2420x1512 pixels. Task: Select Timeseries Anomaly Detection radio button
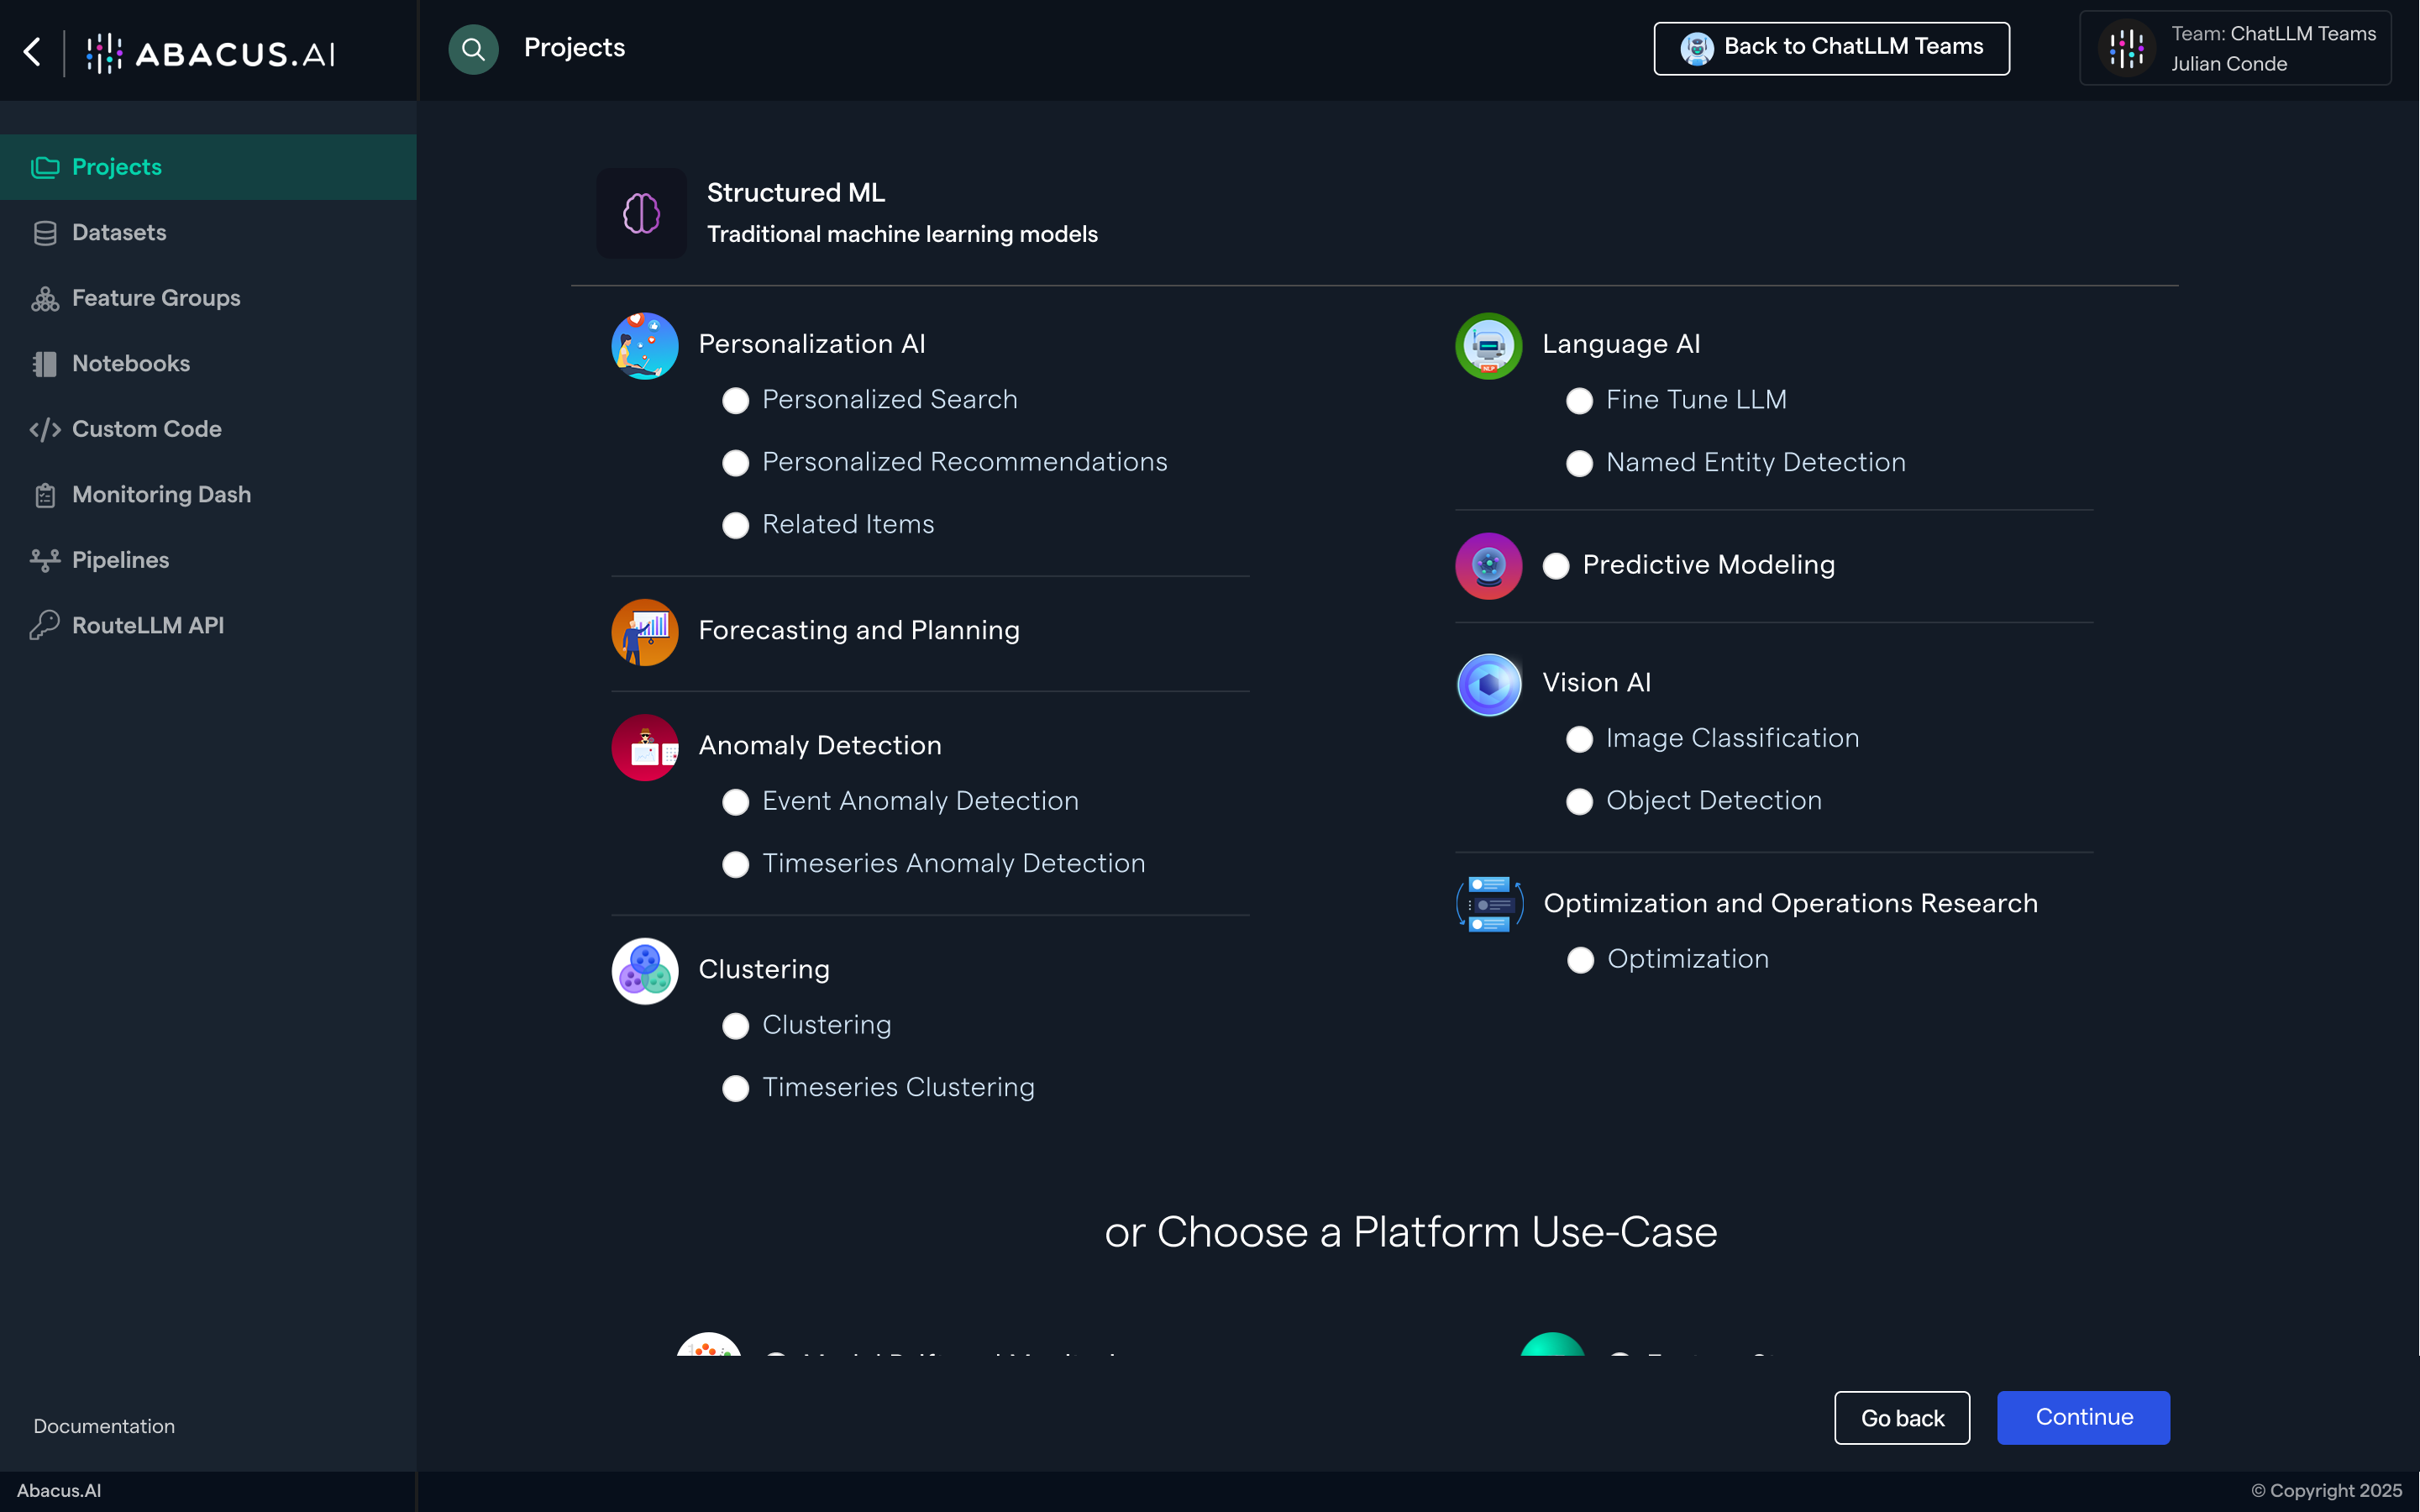736,865
